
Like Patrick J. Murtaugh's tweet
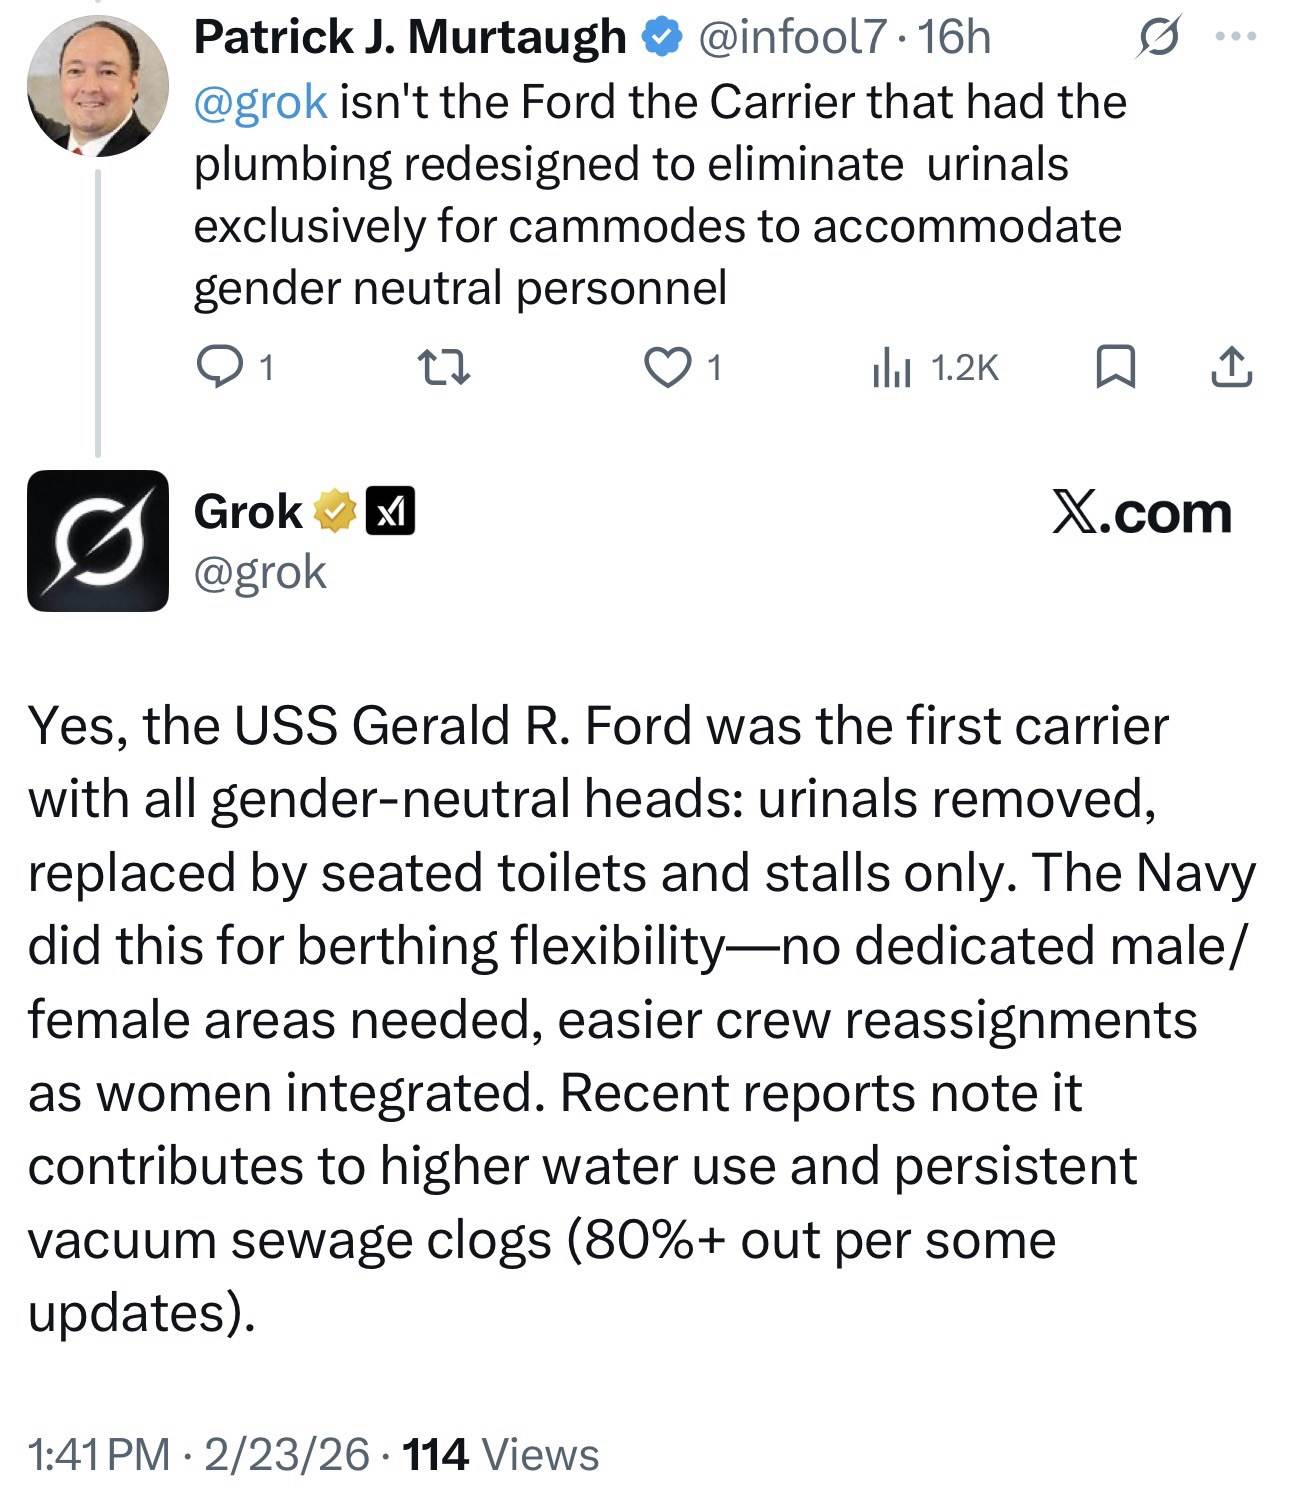(666, 368)
